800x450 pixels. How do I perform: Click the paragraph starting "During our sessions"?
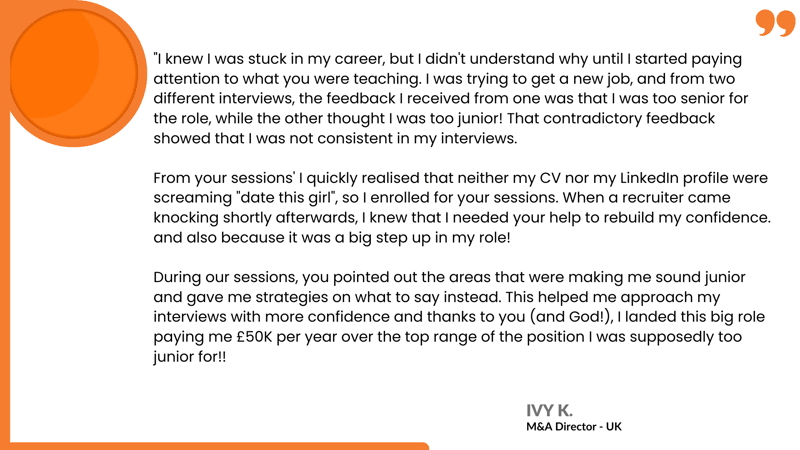450,316
